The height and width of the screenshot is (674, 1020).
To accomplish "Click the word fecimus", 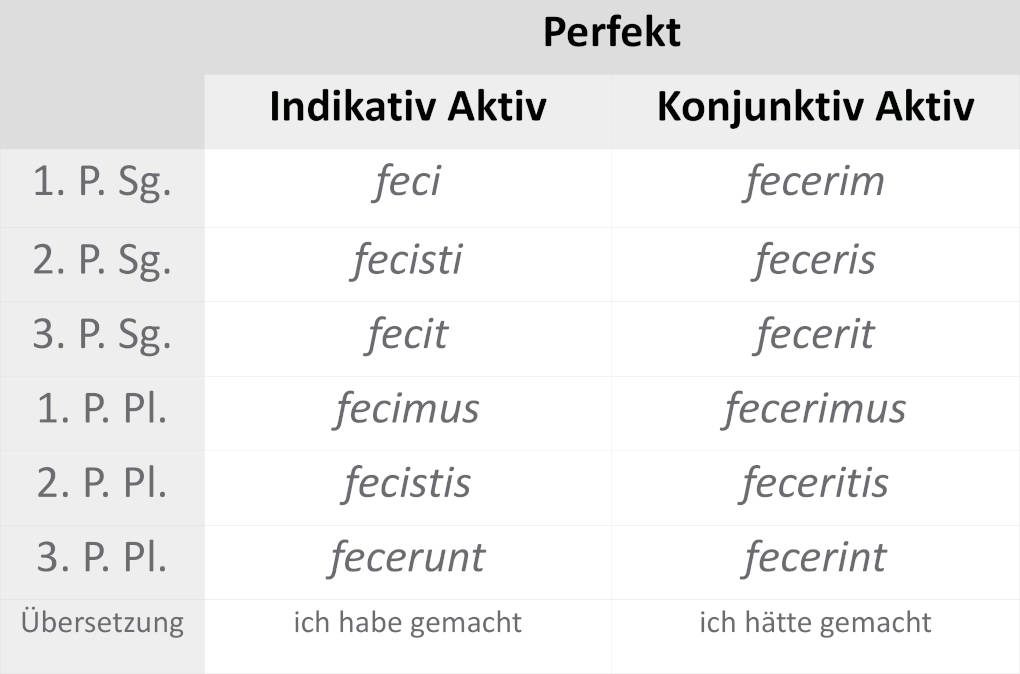I will 407,408.
